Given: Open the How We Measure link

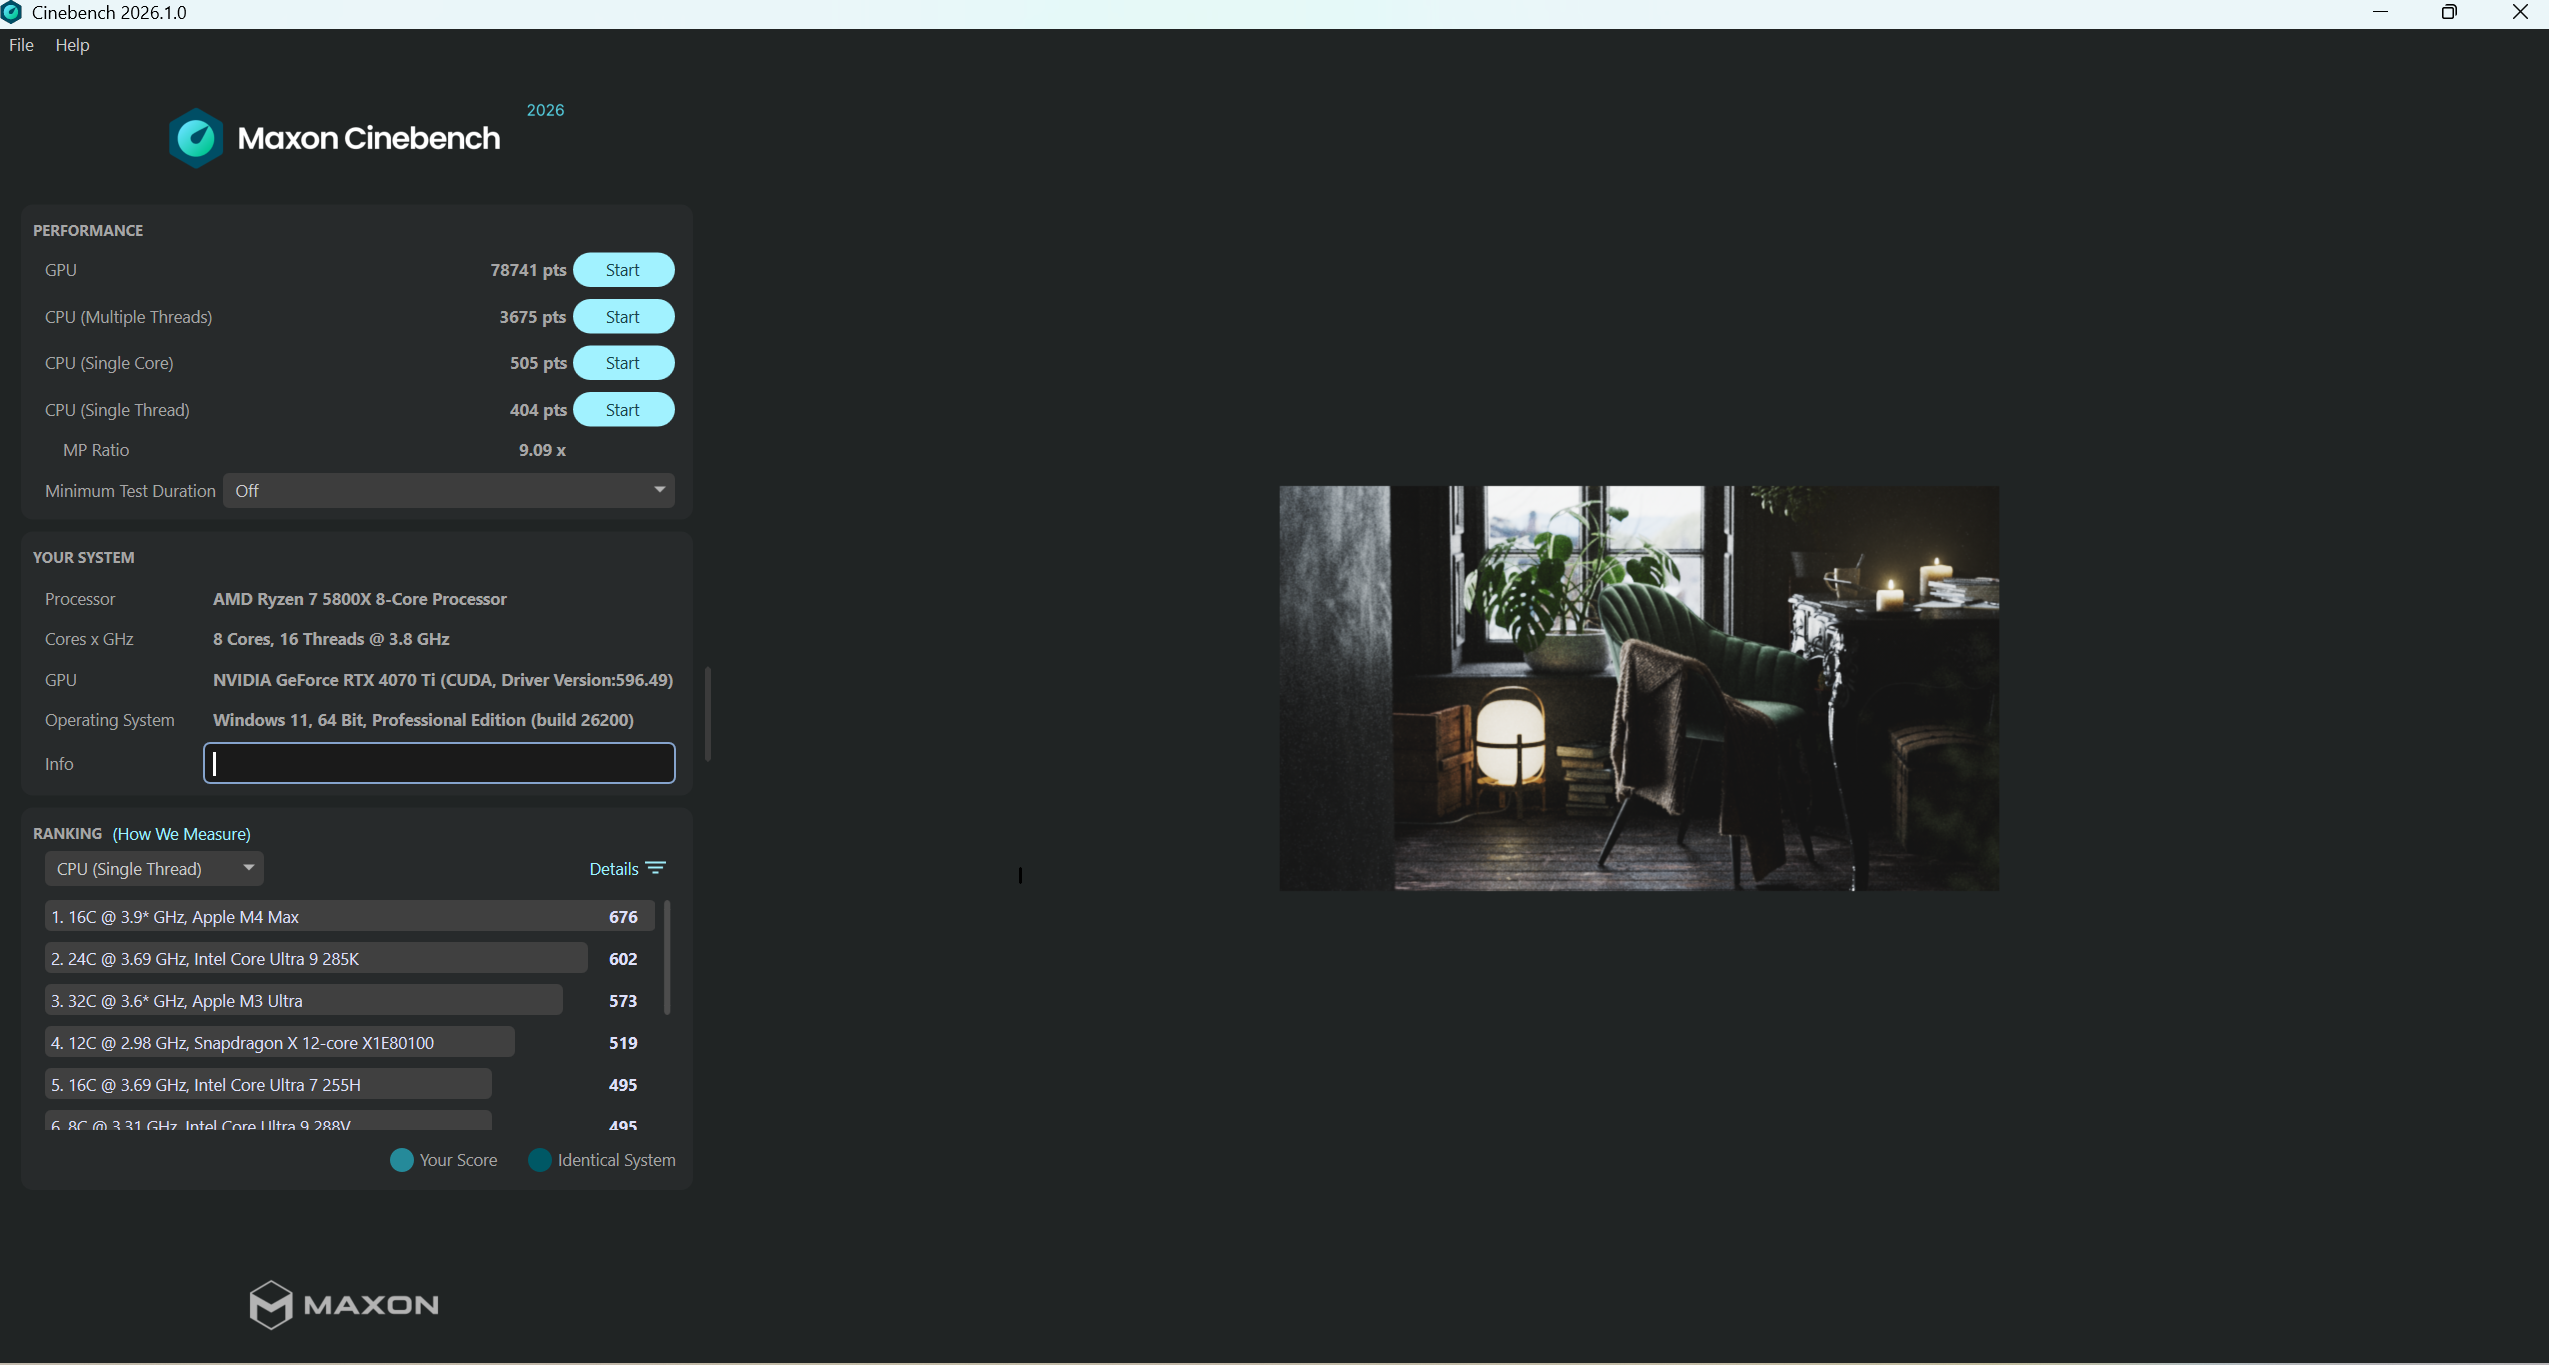Looking at the screenshot, I should coord(182,834).
